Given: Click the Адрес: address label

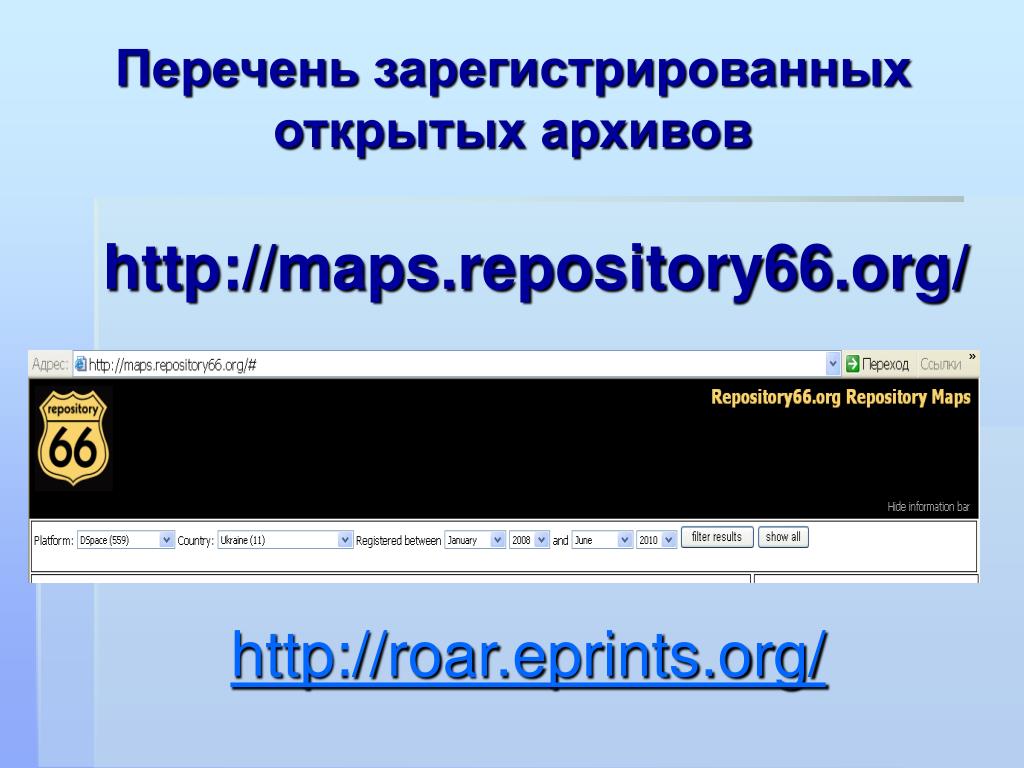Looking at the screenshot, I should (x=50, y=364).
